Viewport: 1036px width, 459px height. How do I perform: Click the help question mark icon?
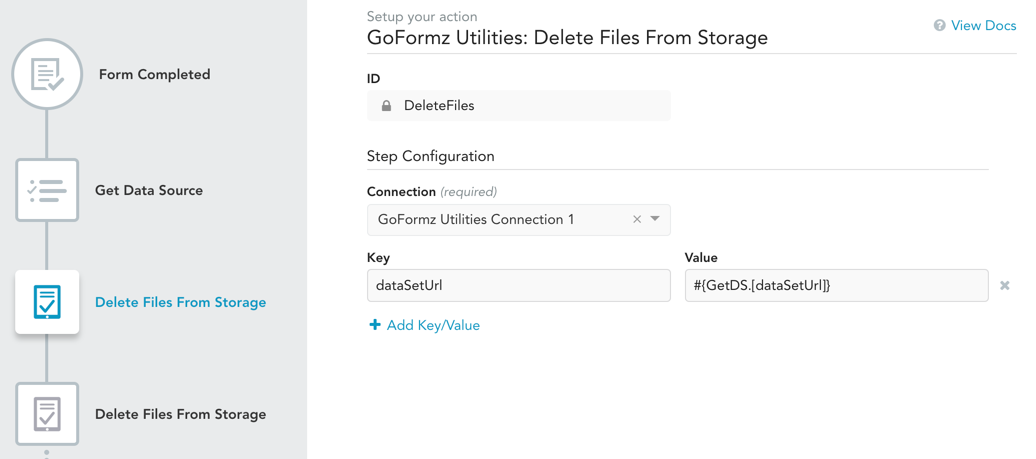[939, 26]
